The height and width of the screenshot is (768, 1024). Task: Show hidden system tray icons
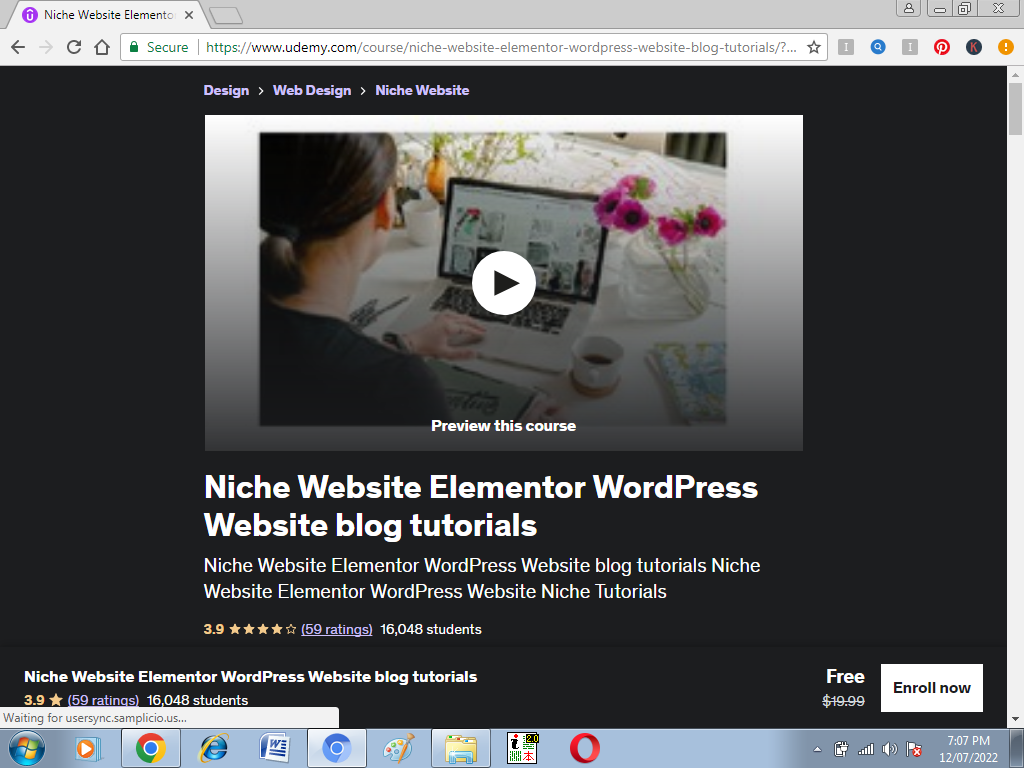coord(817,749)
